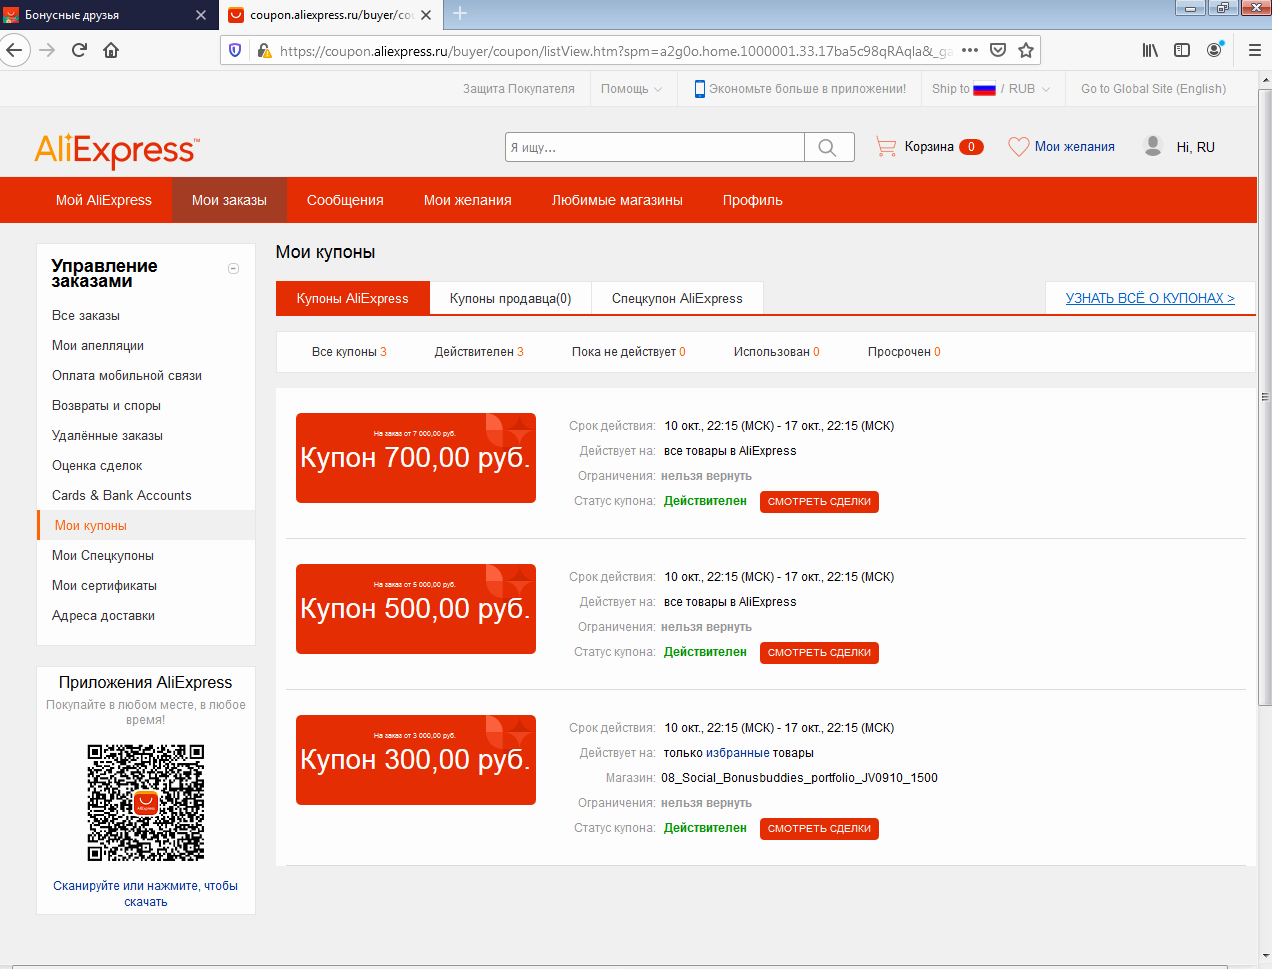Viewport: 1272px width, 969px height.
Task: Open Мой AliExpress menu item
Action: [104, 200]
